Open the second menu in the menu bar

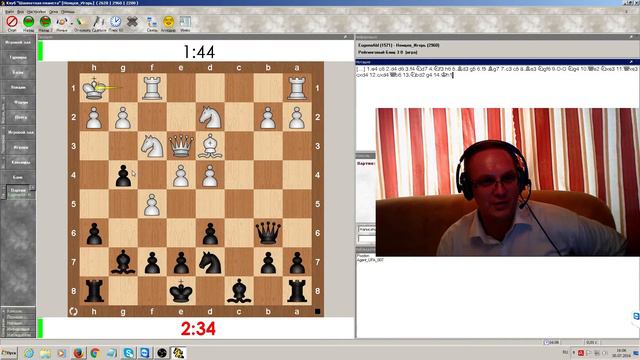(x=20, y=11)
